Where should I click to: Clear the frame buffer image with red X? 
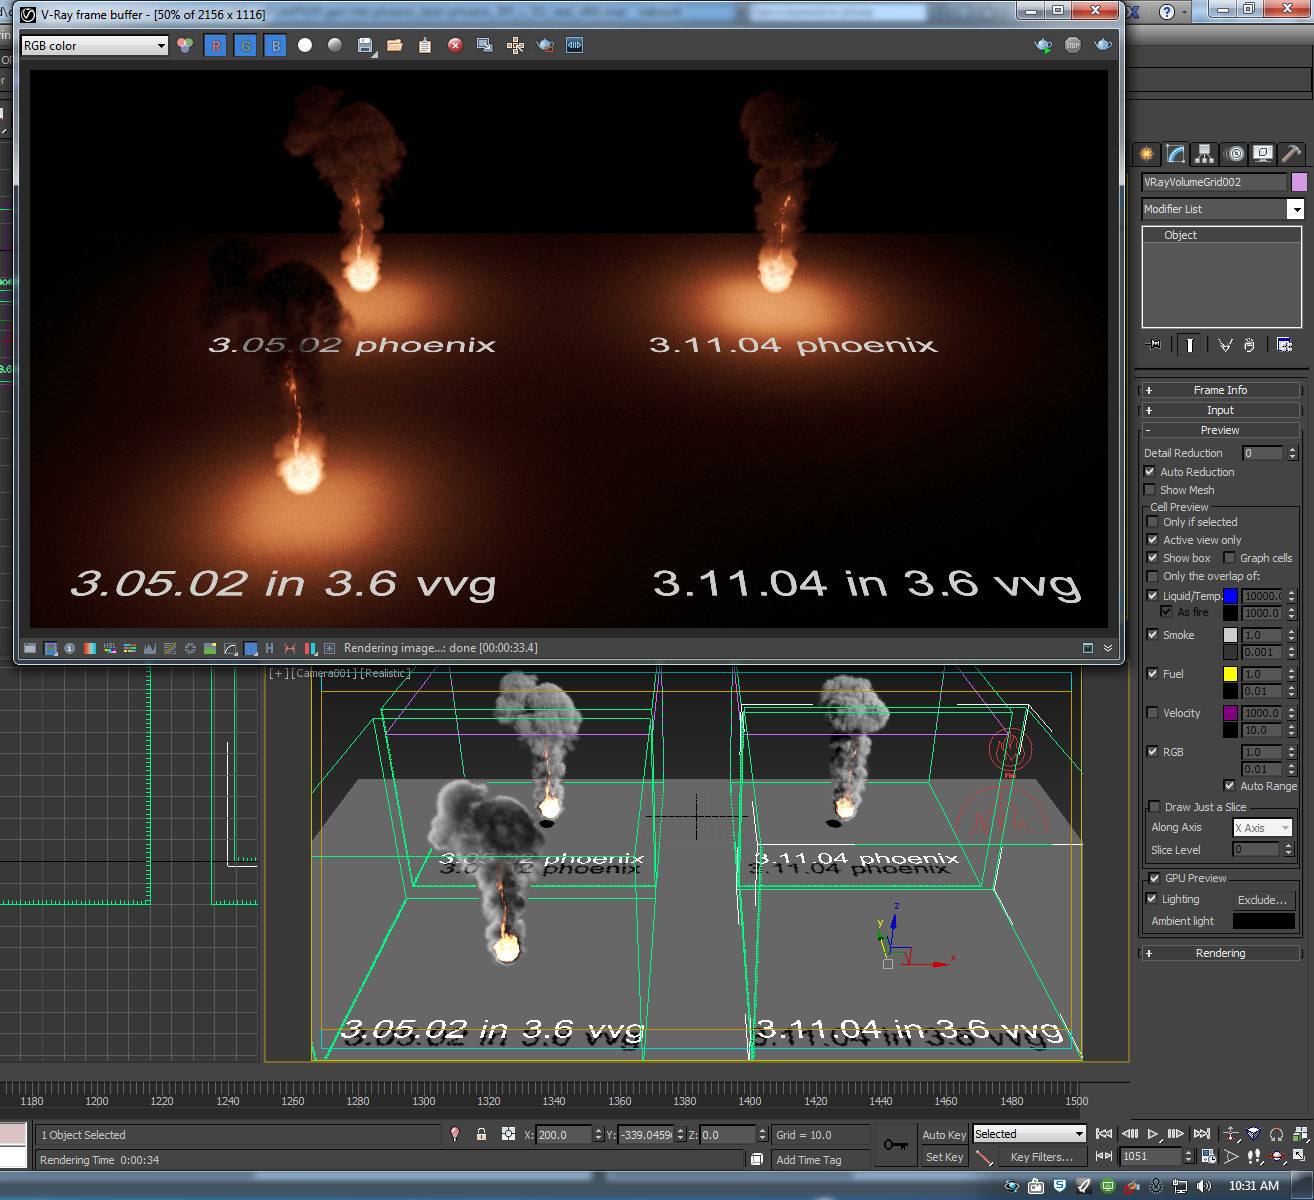(x=455, y=46)
